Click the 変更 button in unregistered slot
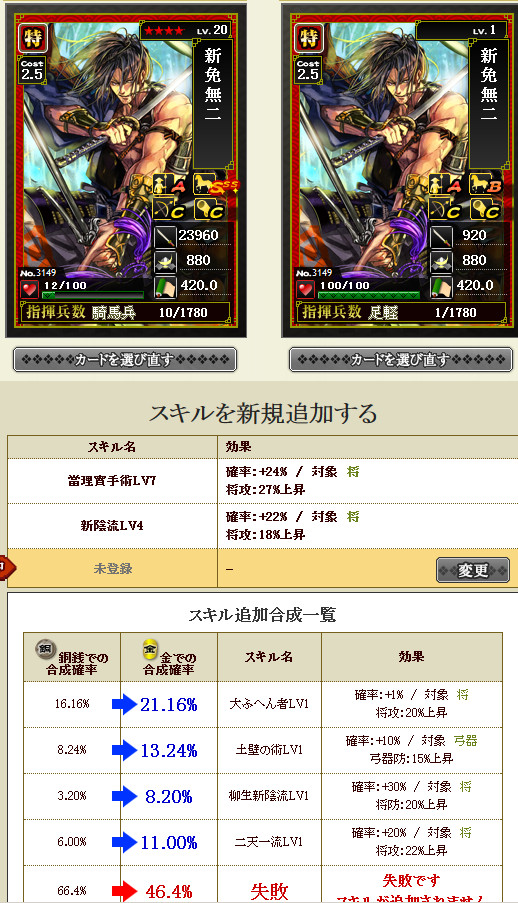This screenshot has width=518, height=903. point(472,570)
